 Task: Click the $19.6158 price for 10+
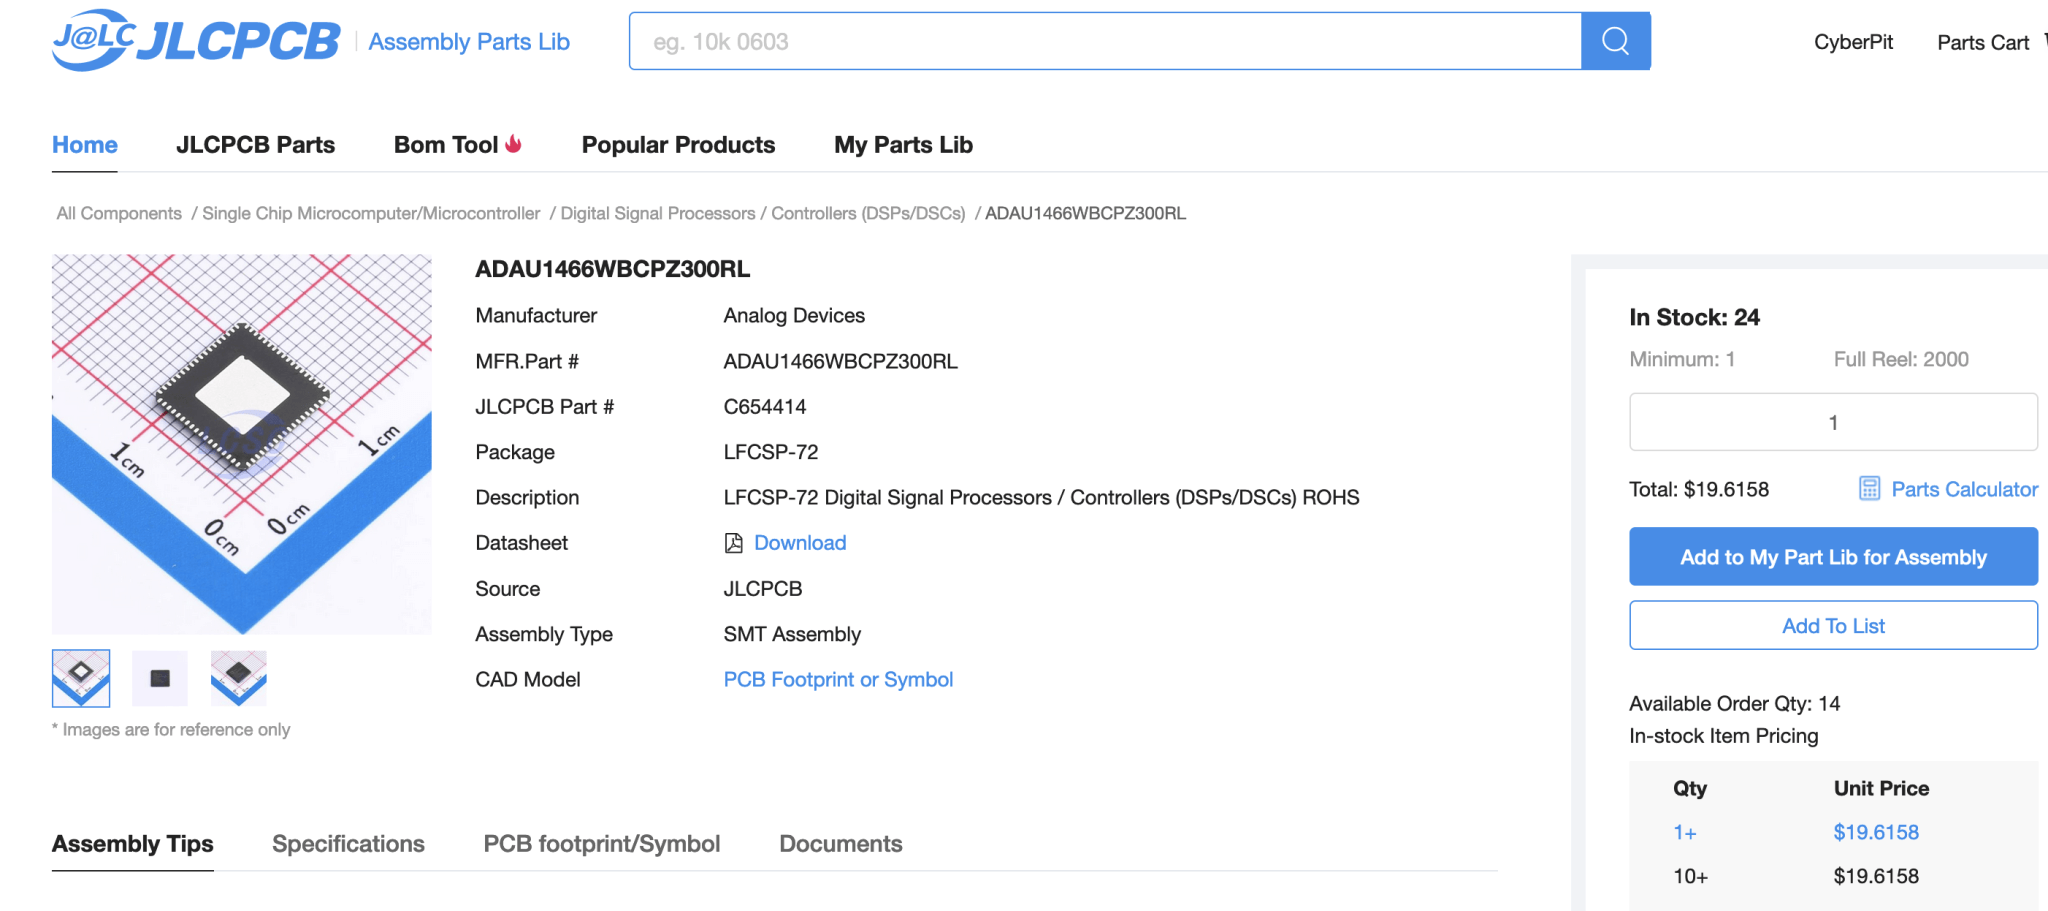[1876, 876]
